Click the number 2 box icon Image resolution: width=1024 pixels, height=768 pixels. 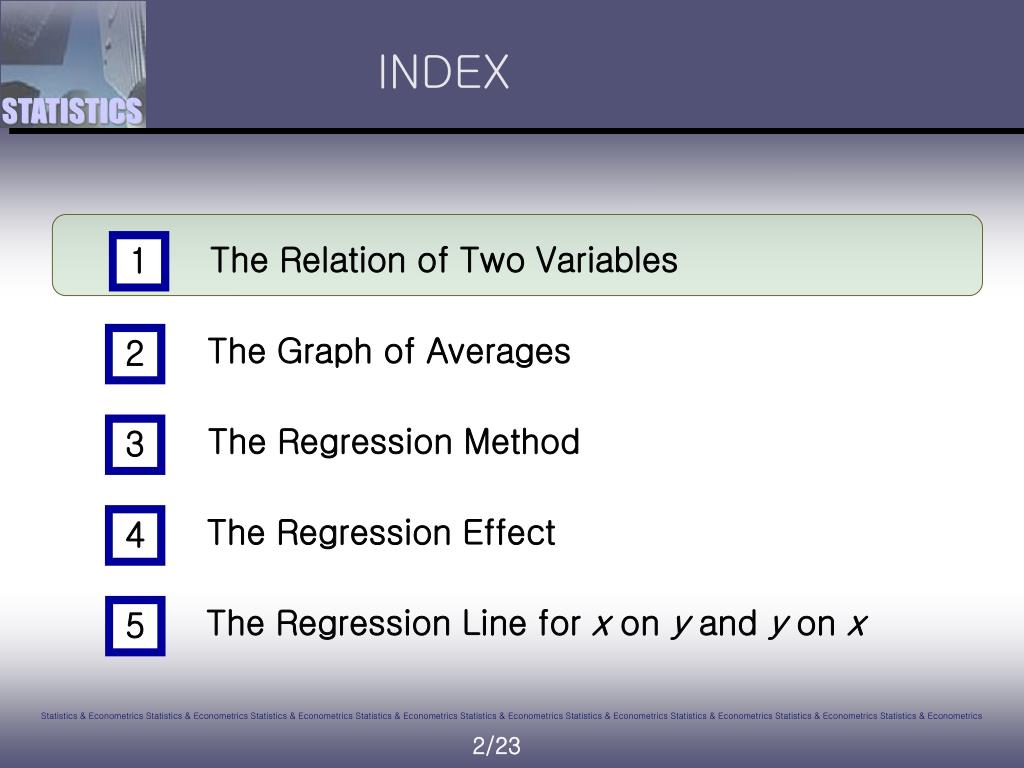tap(135, 353)
